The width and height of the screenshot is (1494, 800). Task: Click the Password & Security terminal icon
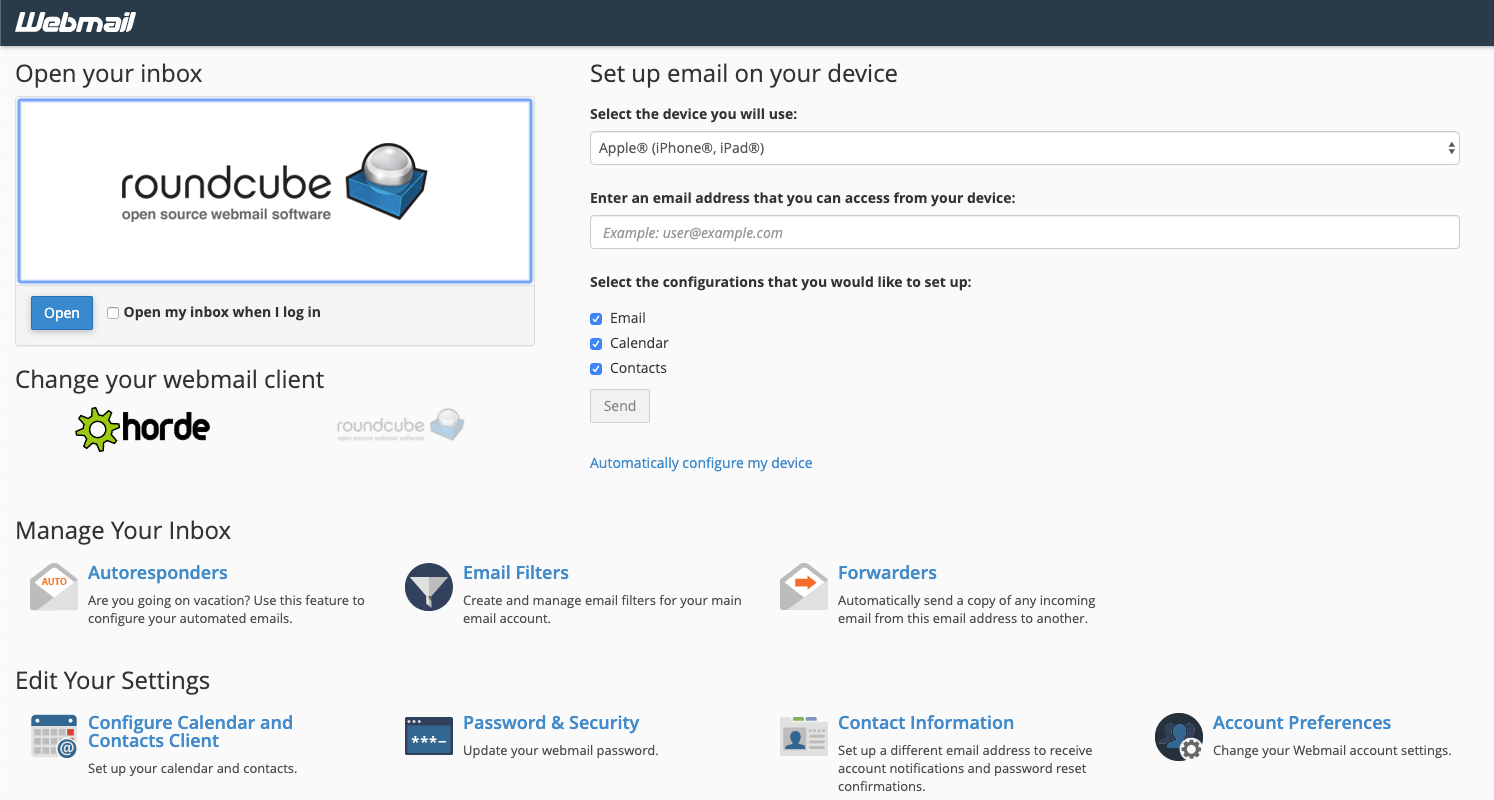click(x=428, y=736)
